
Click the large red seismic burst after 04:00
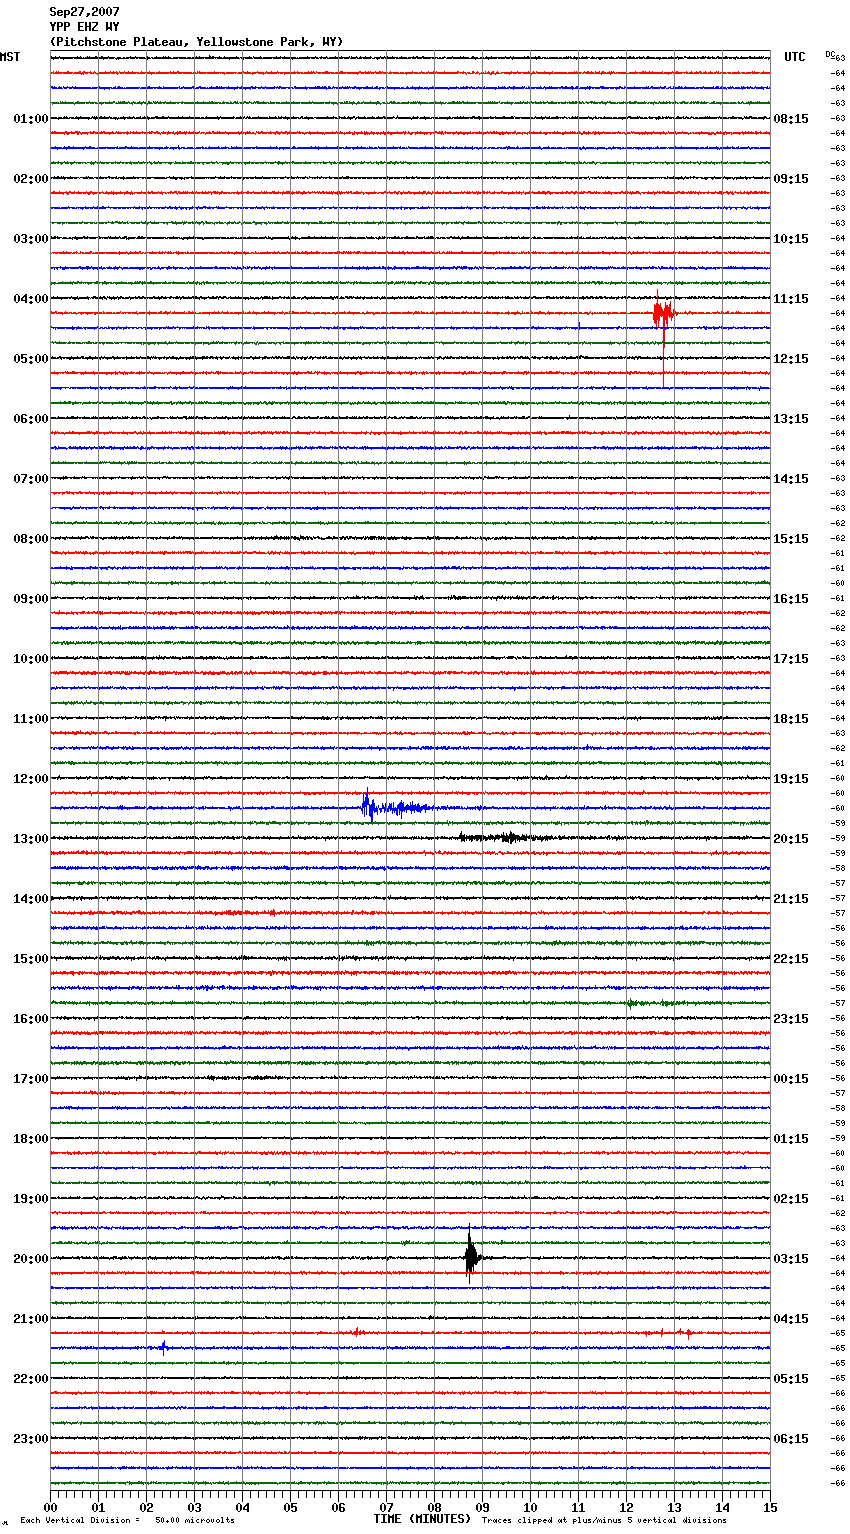[663, 315]
